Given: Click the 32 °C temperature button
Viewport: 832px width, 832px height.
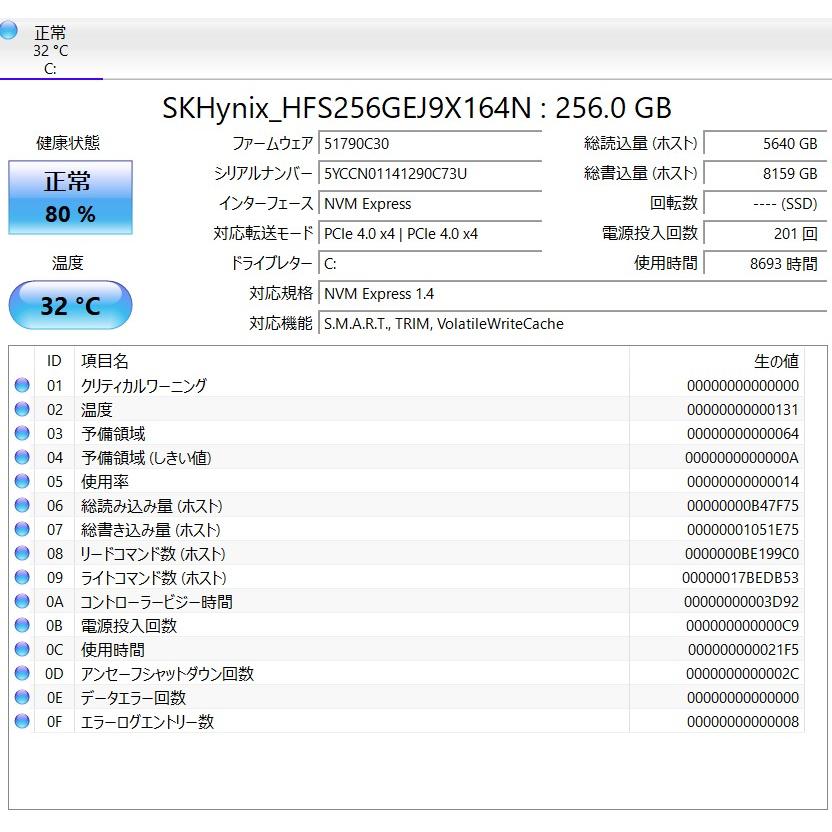Looking at the screenshot, I should click(x=70, y=305).
